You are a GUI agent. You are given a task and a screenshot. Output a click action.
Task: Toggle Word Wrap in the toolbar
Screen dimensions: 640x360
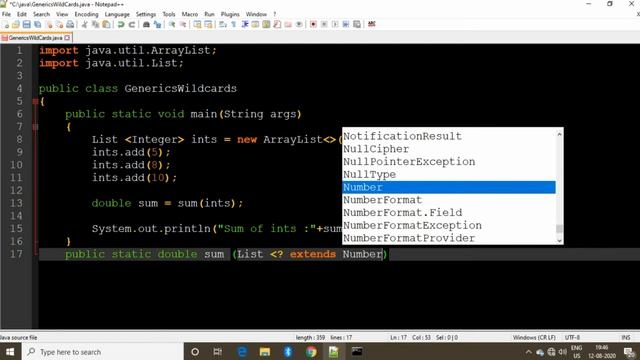(x=222, y=24)
